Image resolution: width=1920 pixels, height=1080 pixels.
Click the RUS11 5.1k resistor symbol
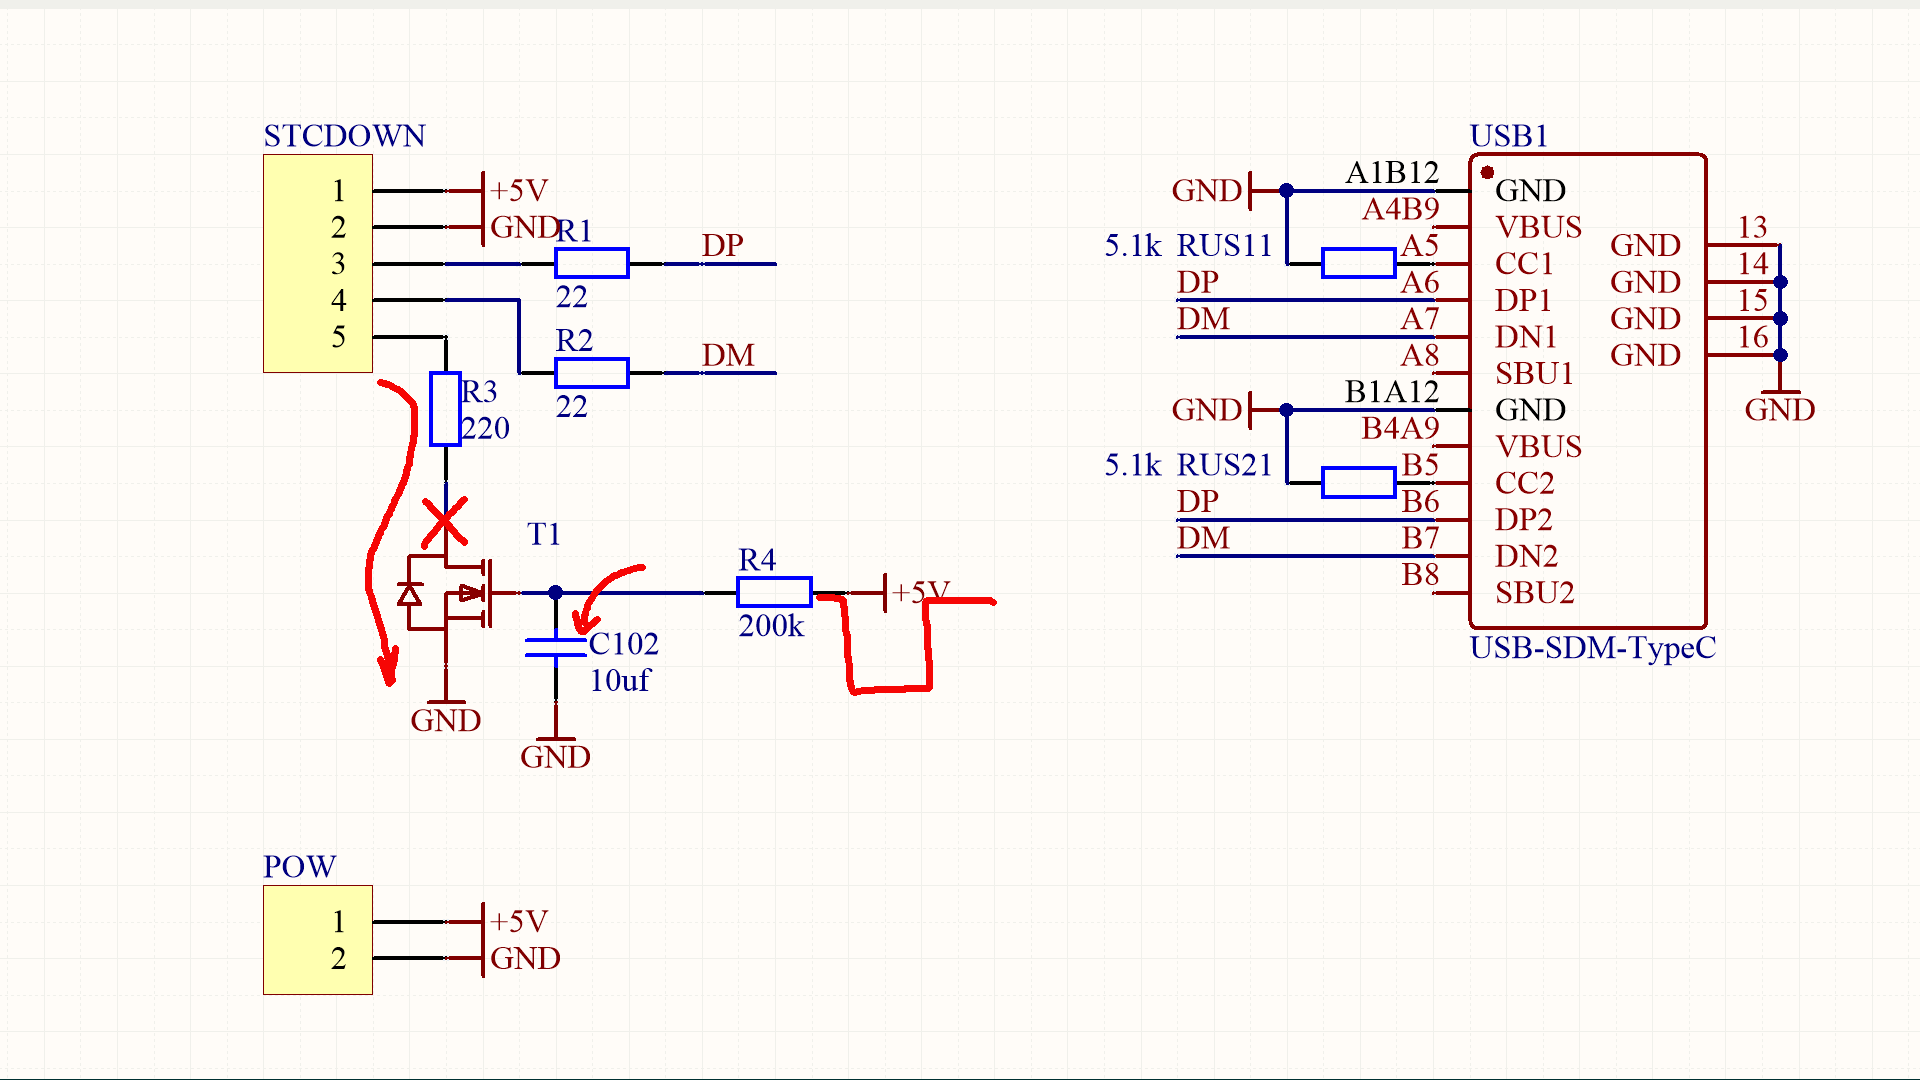(1358, 263)
